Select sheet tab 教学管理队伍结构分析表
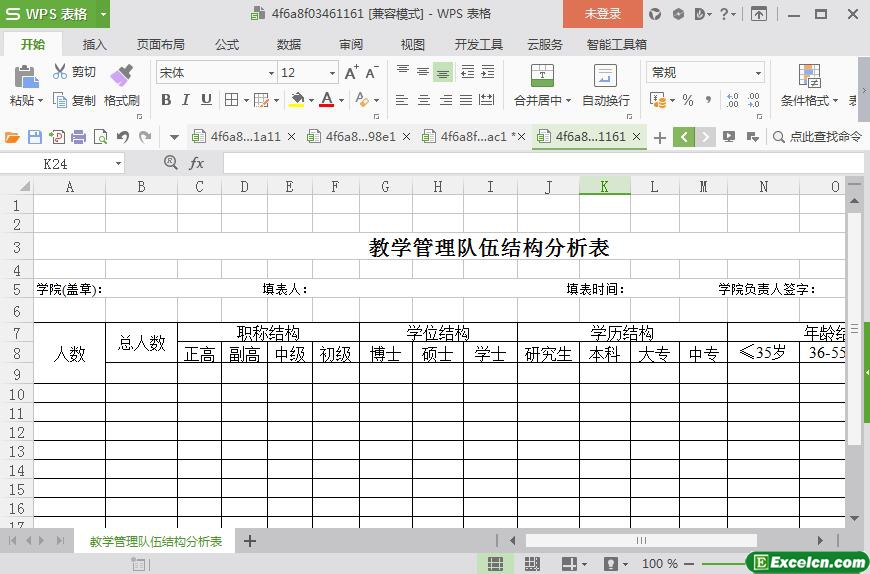The width and height of the screenshot is (870, 574). [156, 541]
